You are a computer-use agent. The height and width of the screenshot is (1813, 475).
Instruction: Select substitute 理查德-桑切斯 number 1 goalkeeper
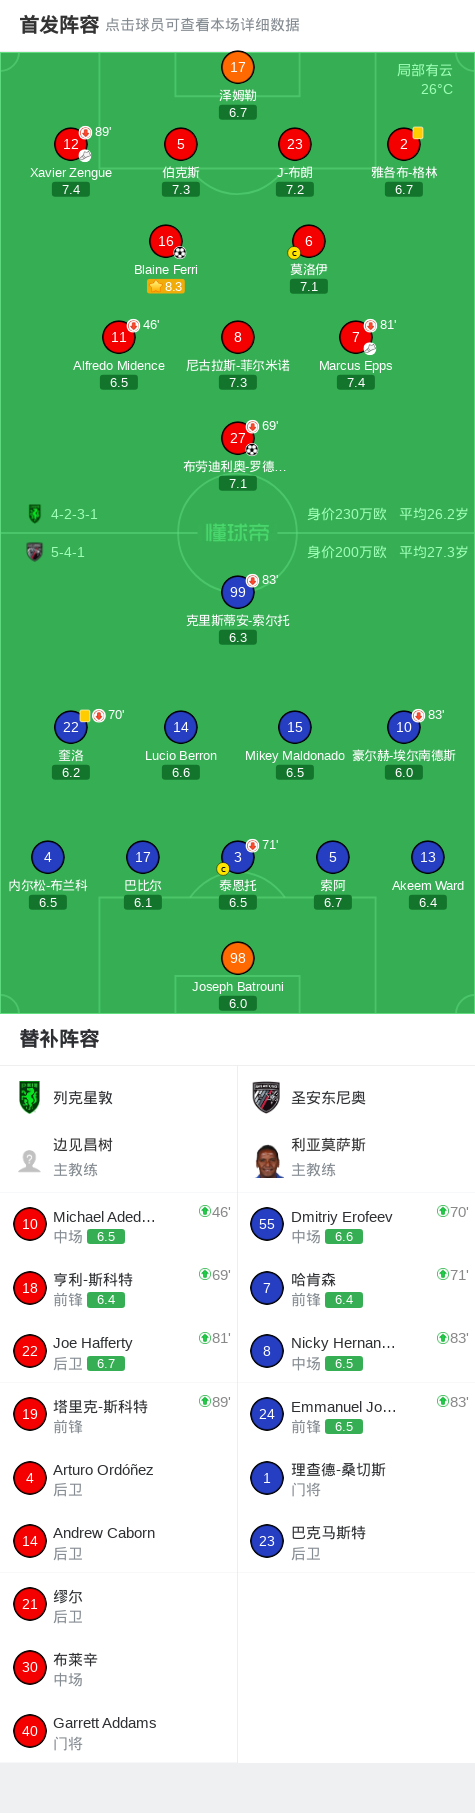pos(356,1478)
